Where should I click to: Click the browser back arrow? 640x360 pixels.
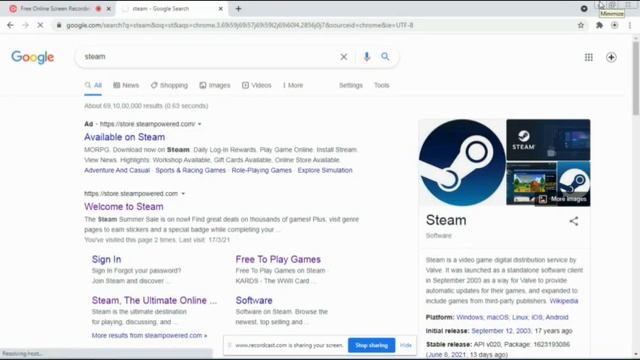pyautogui.click(x=10, y=25)
